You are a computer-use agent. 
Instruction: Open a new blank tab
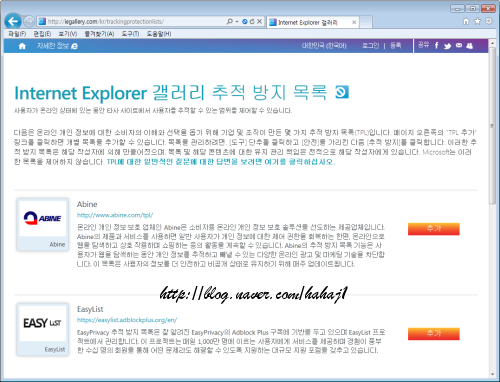coord(366,22)
